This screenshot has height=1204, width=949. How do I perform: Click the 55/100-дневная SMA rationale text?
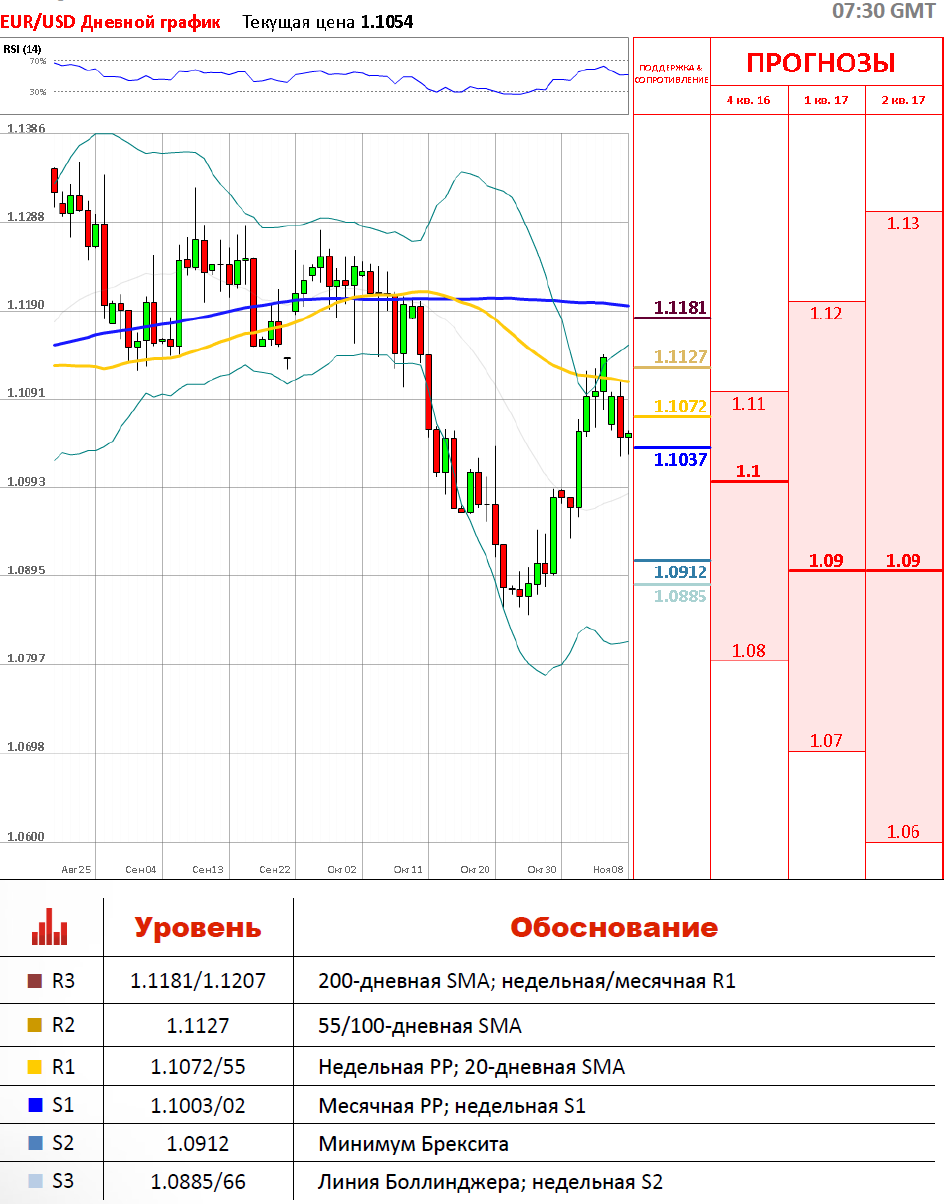click(x=420, y=1025)
